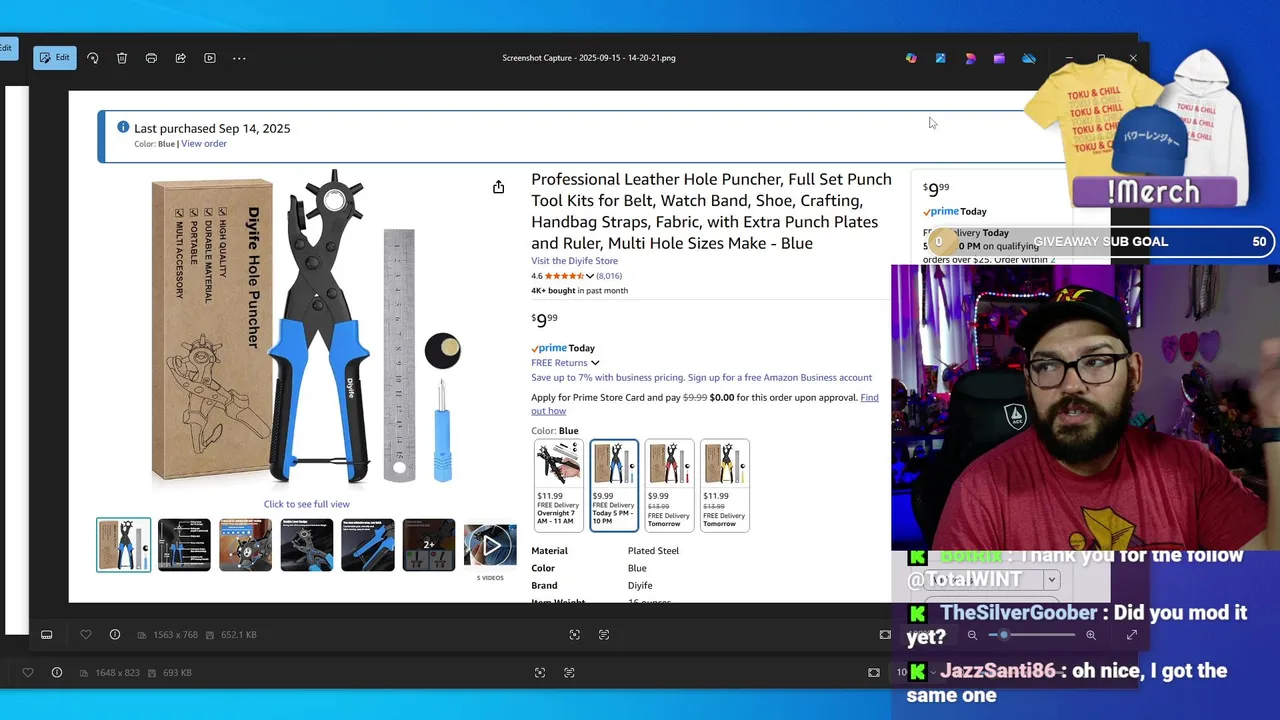Start the slideshow playback icon

[x=210, y=58]
